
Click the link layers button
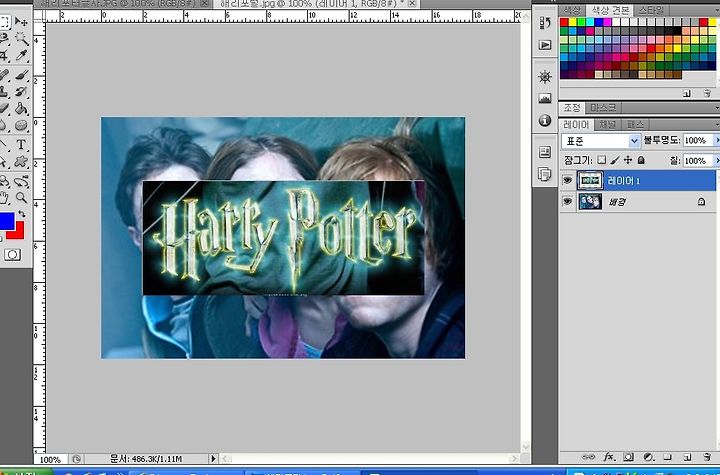[x=588, y=457]
